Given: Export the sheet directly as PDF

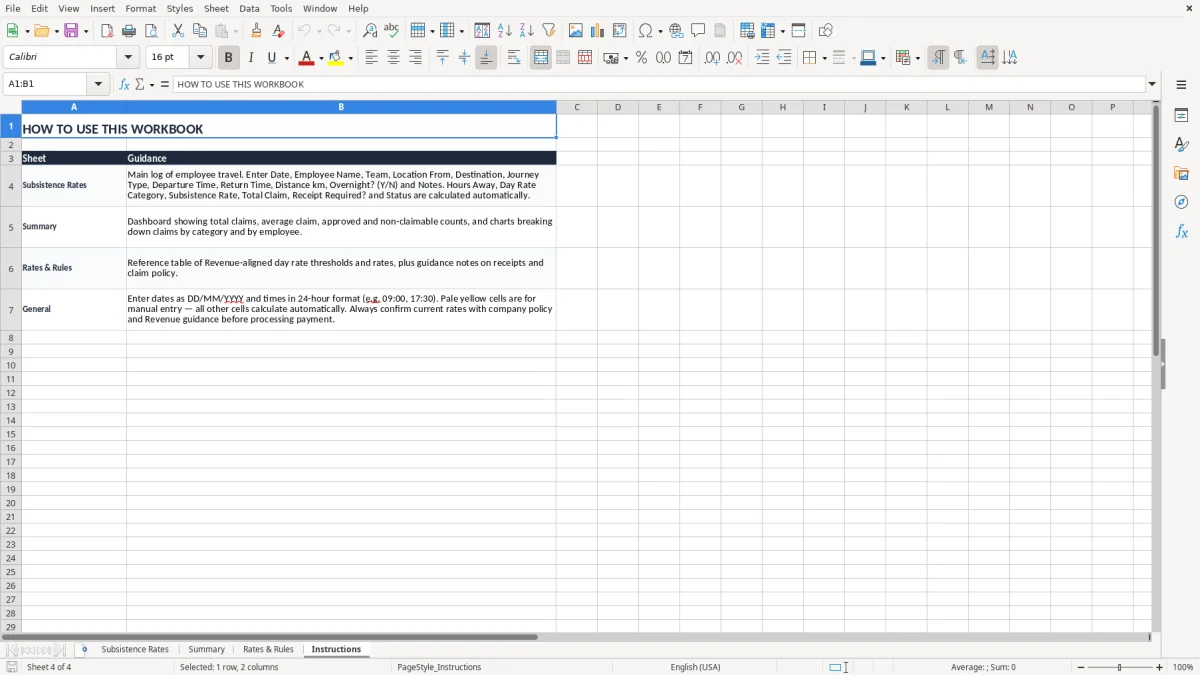Looking at the screenshot, I should [x=107, y=31].
